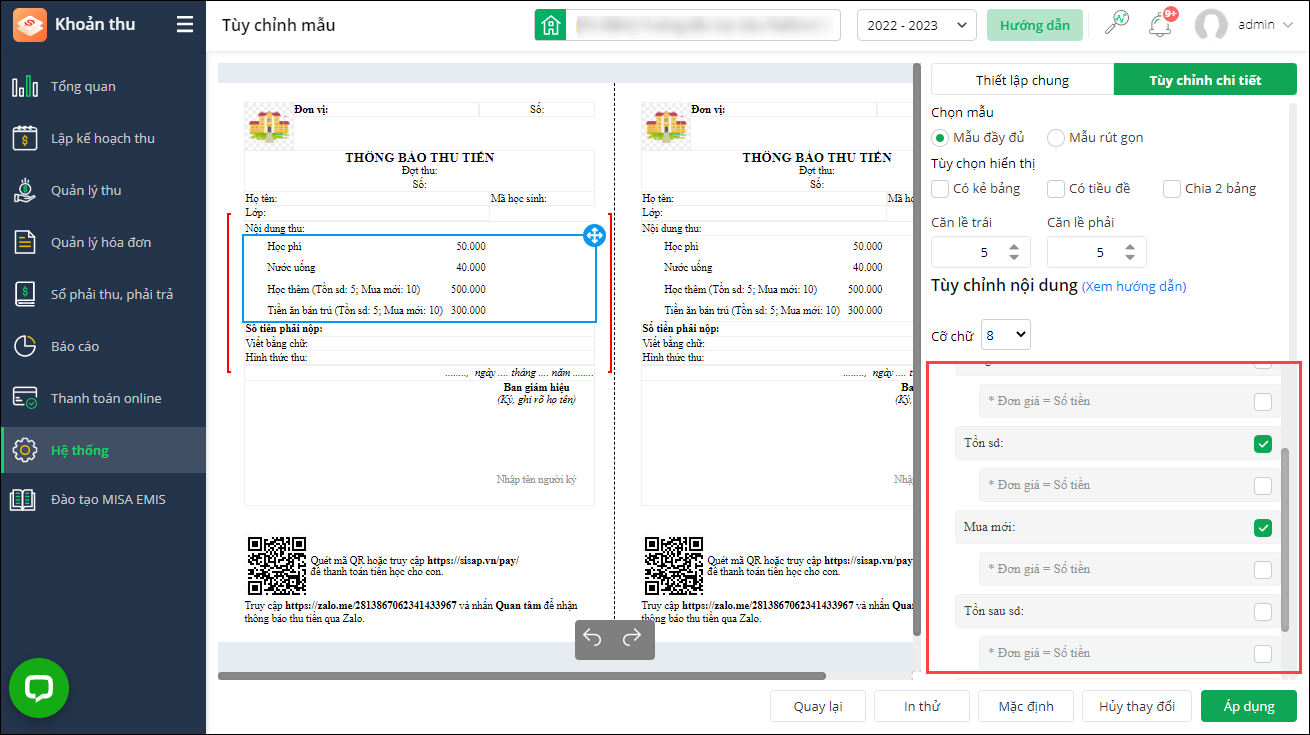
Task: Click the Mặc định button
Action: [x=1025, y=706]
